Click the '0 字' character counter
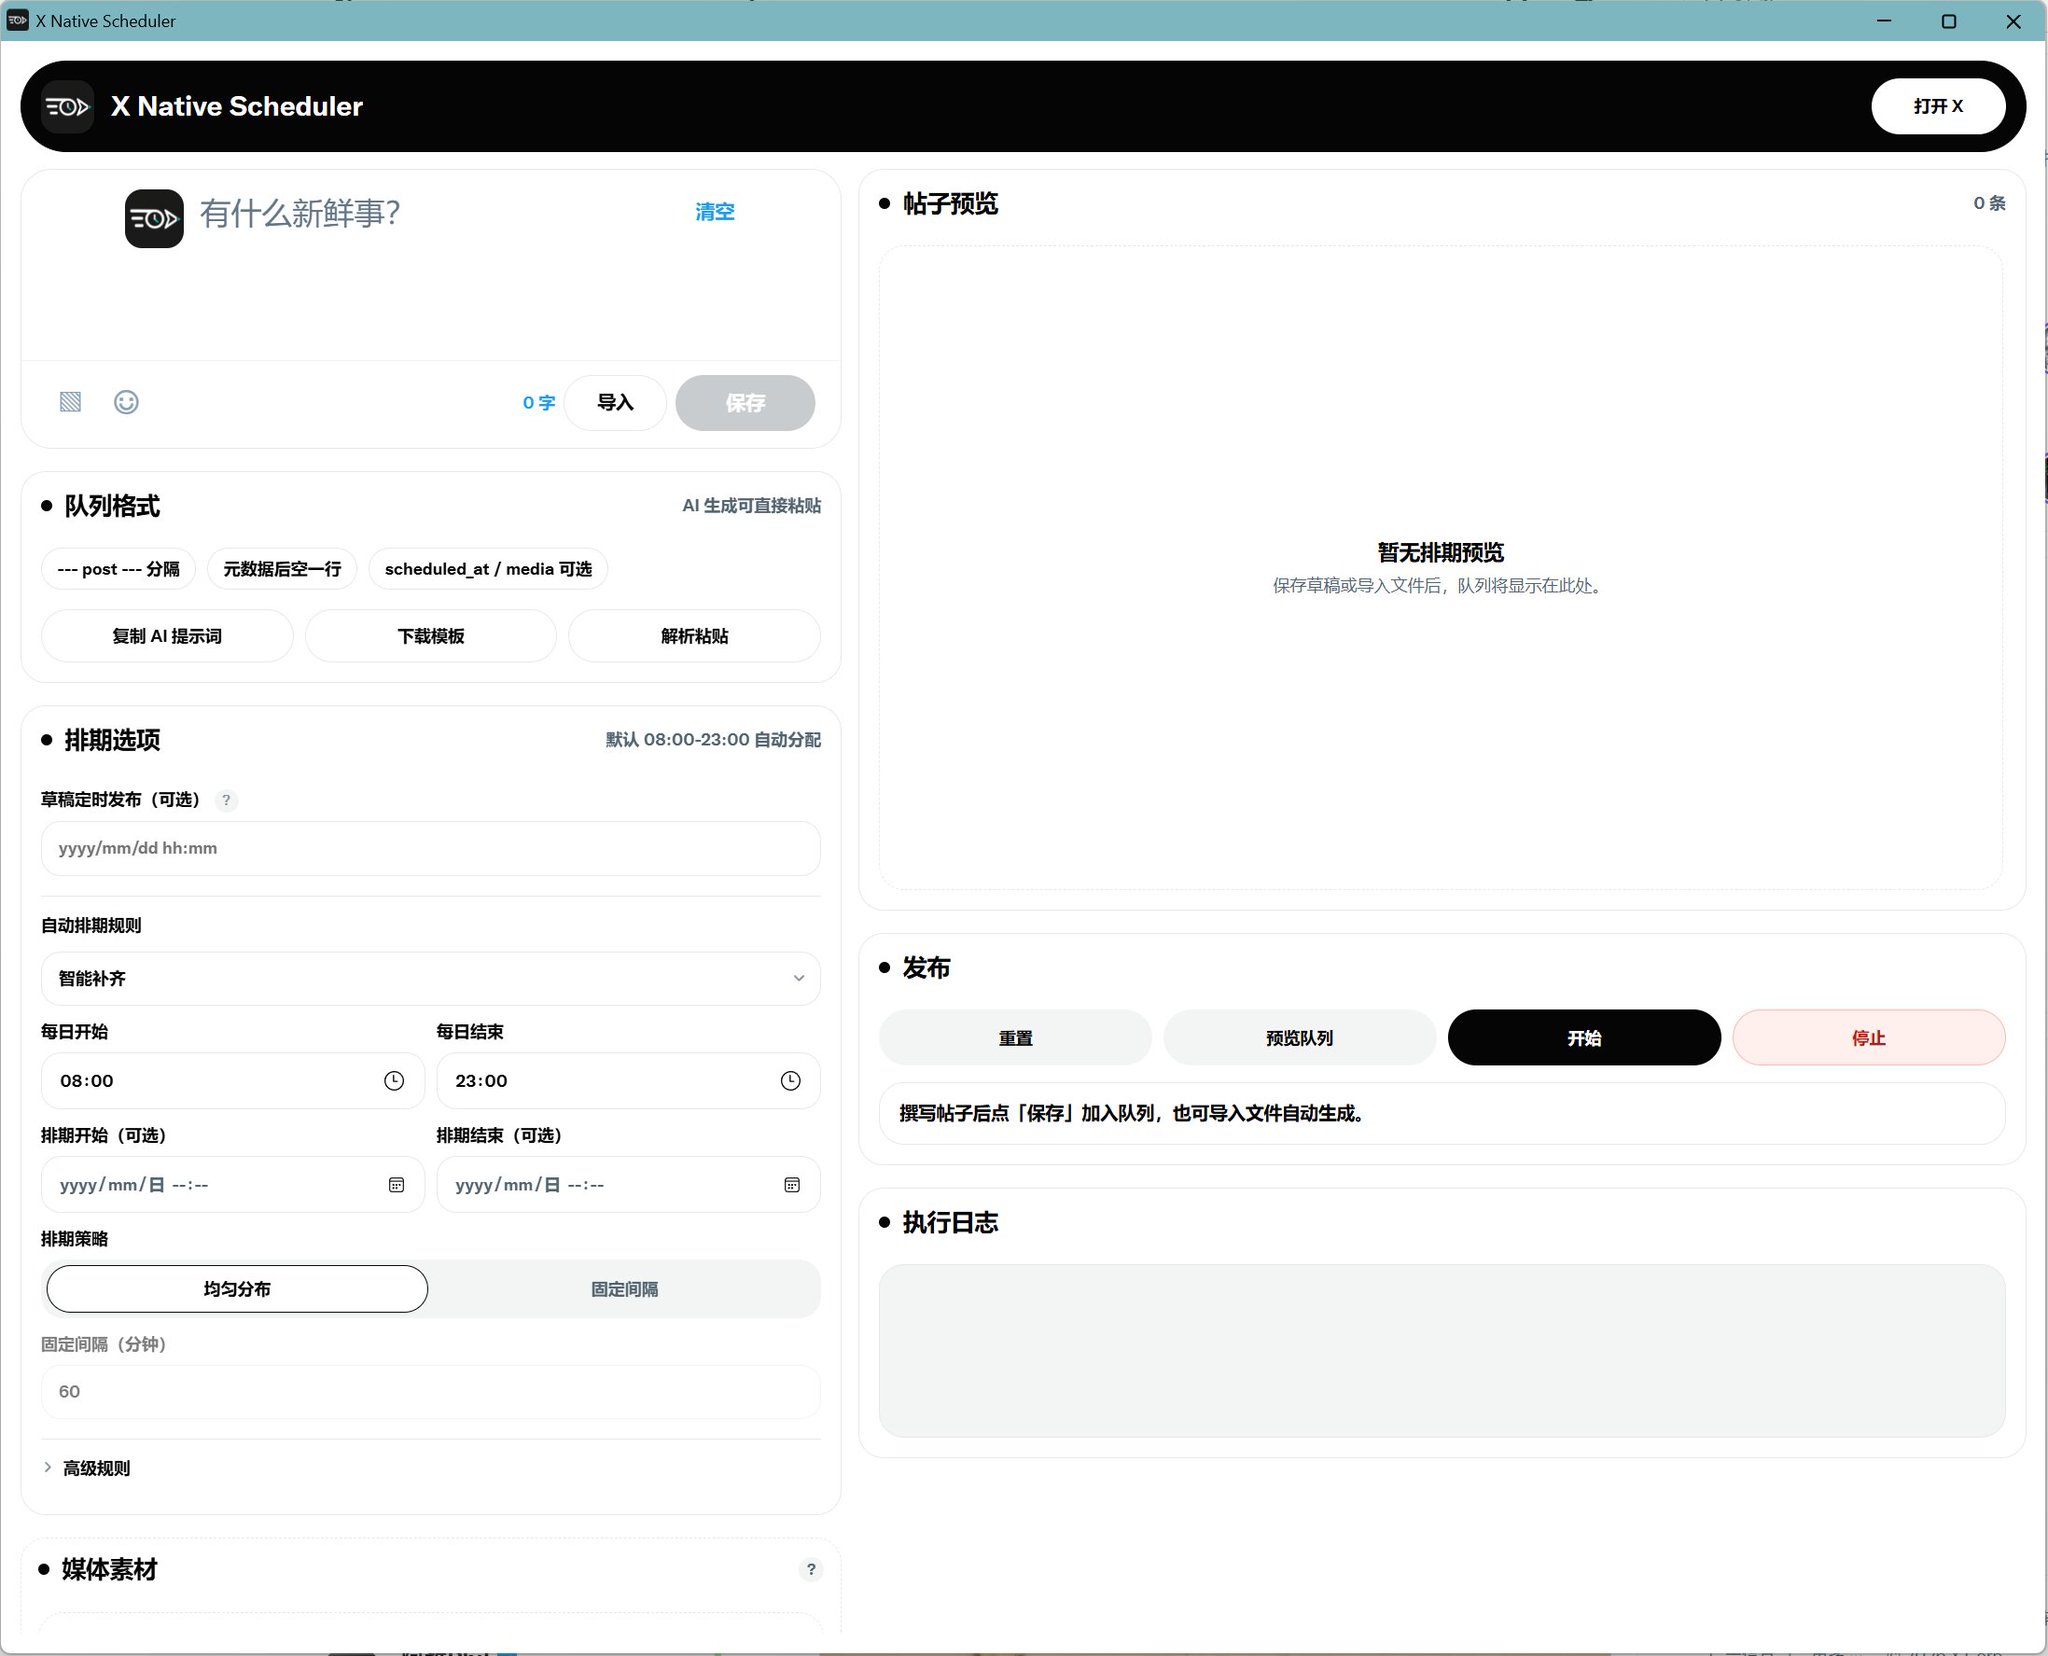This screenshot has width=2048, height=1656. [x=539, y=403]
